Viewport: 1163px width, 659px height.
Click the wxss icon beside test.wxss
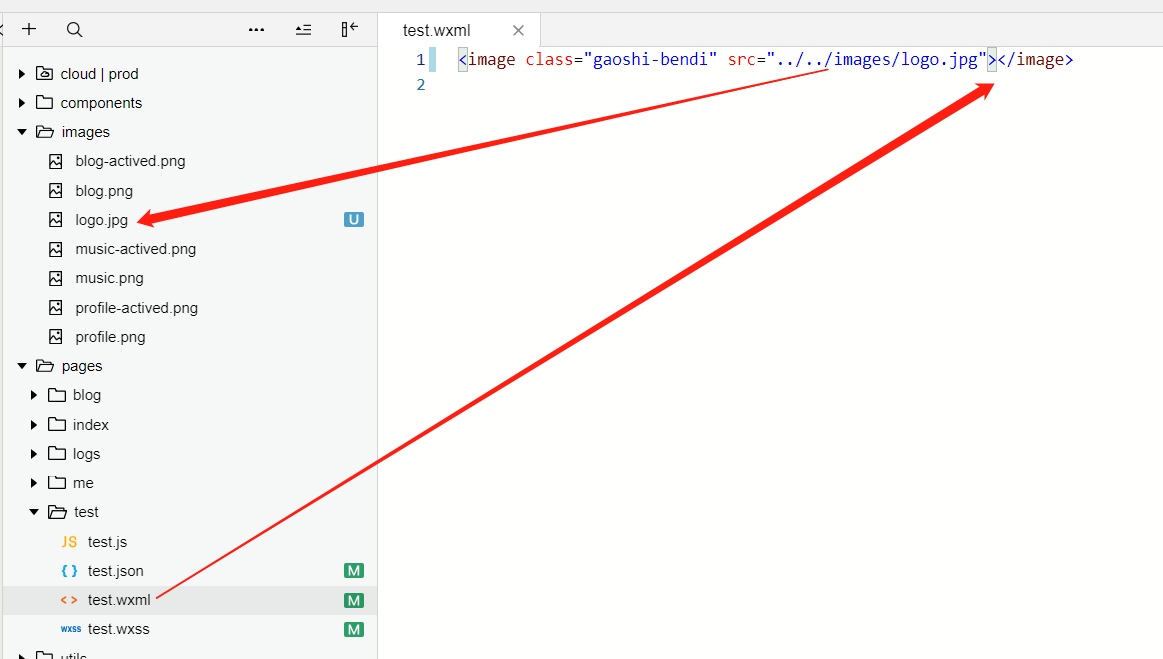tap(70, 629)
